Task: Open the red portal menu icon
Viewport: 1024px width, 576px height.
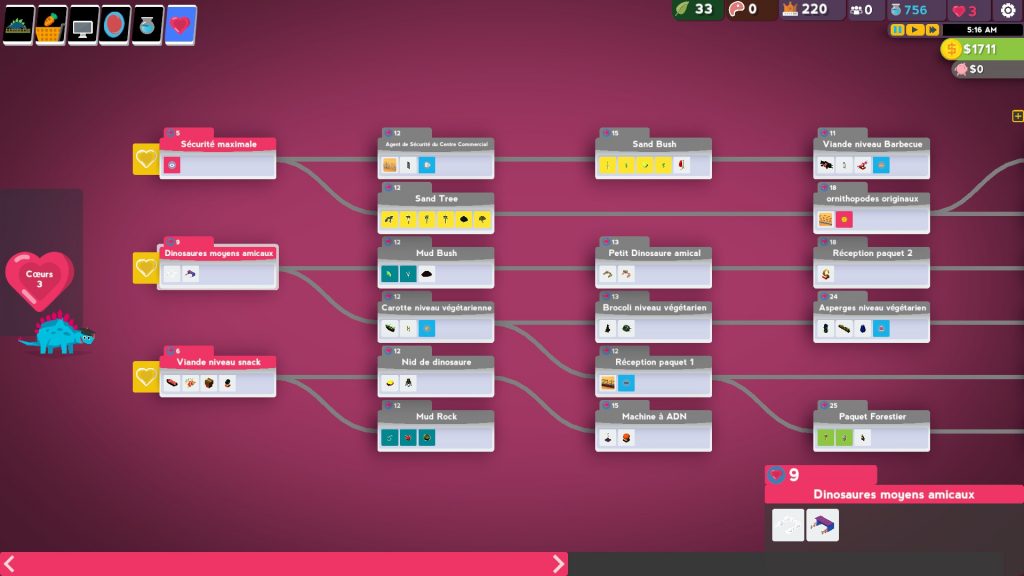Action: coord(116,25)
